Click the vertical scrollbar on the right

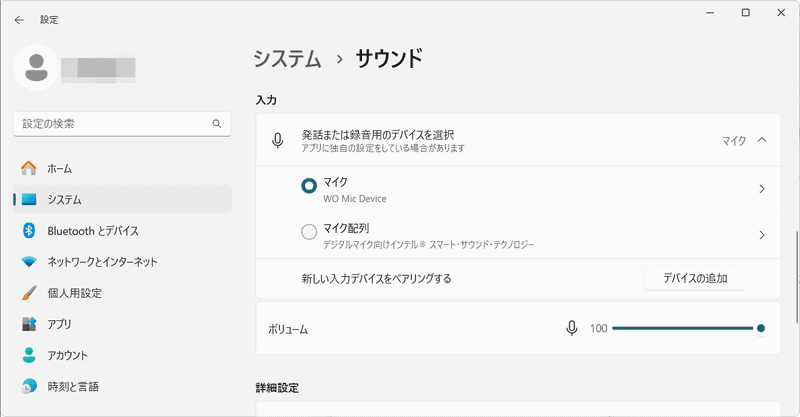point(796,277)
